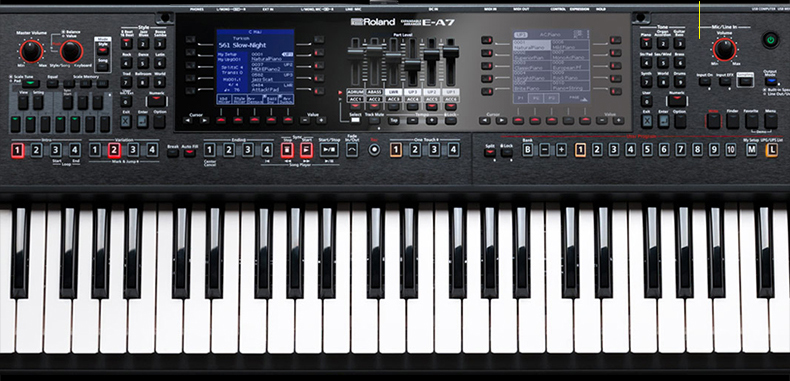This screenshot has height=381, width=790.
Task: Select the Brass tone button 6
Action: coord(679,62)
